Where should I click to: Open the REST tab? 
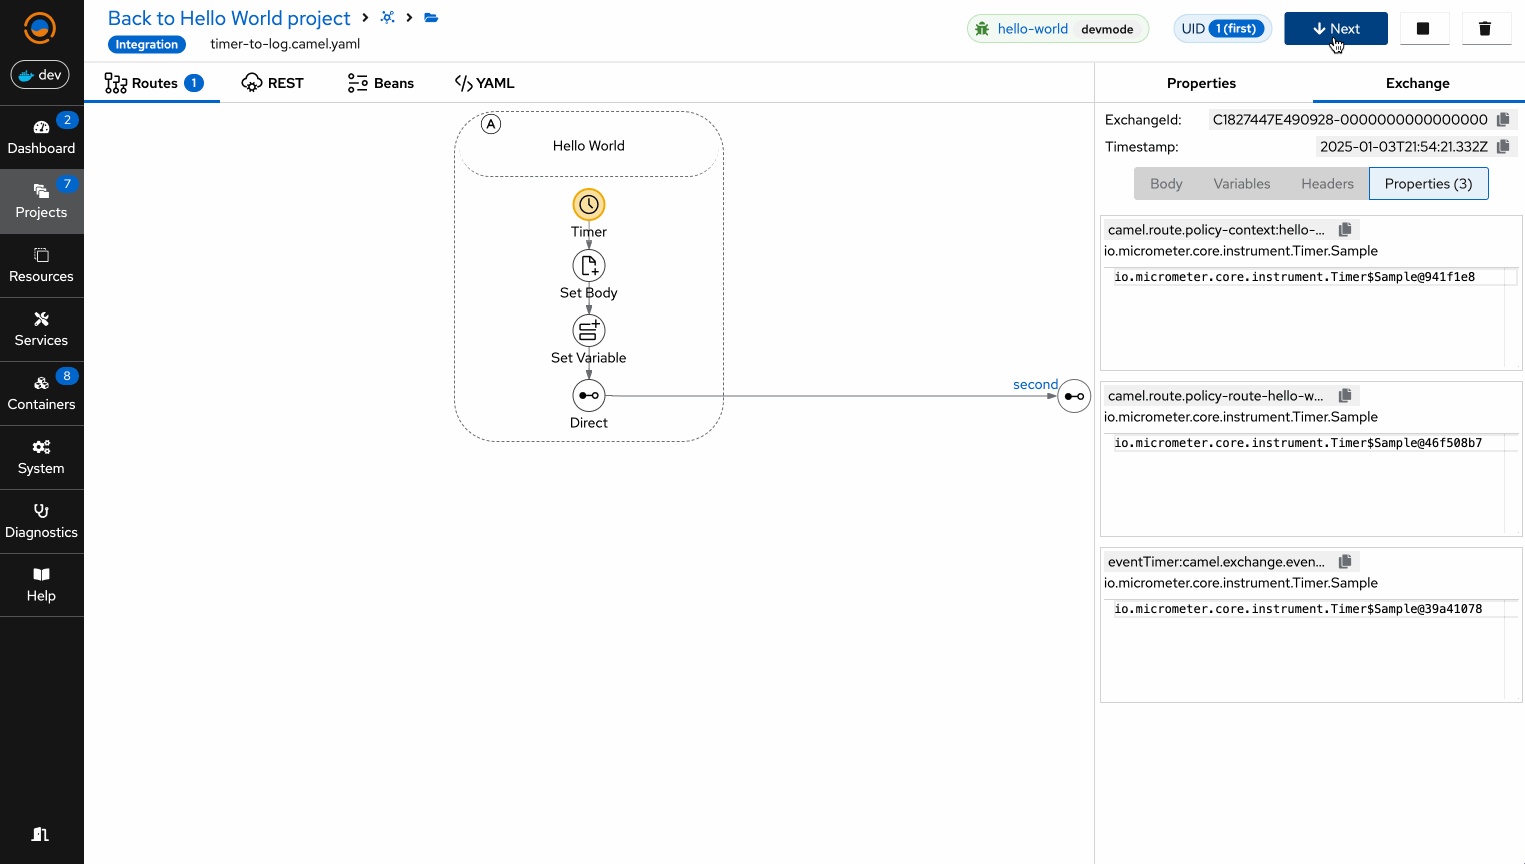[x=272, y=83]
